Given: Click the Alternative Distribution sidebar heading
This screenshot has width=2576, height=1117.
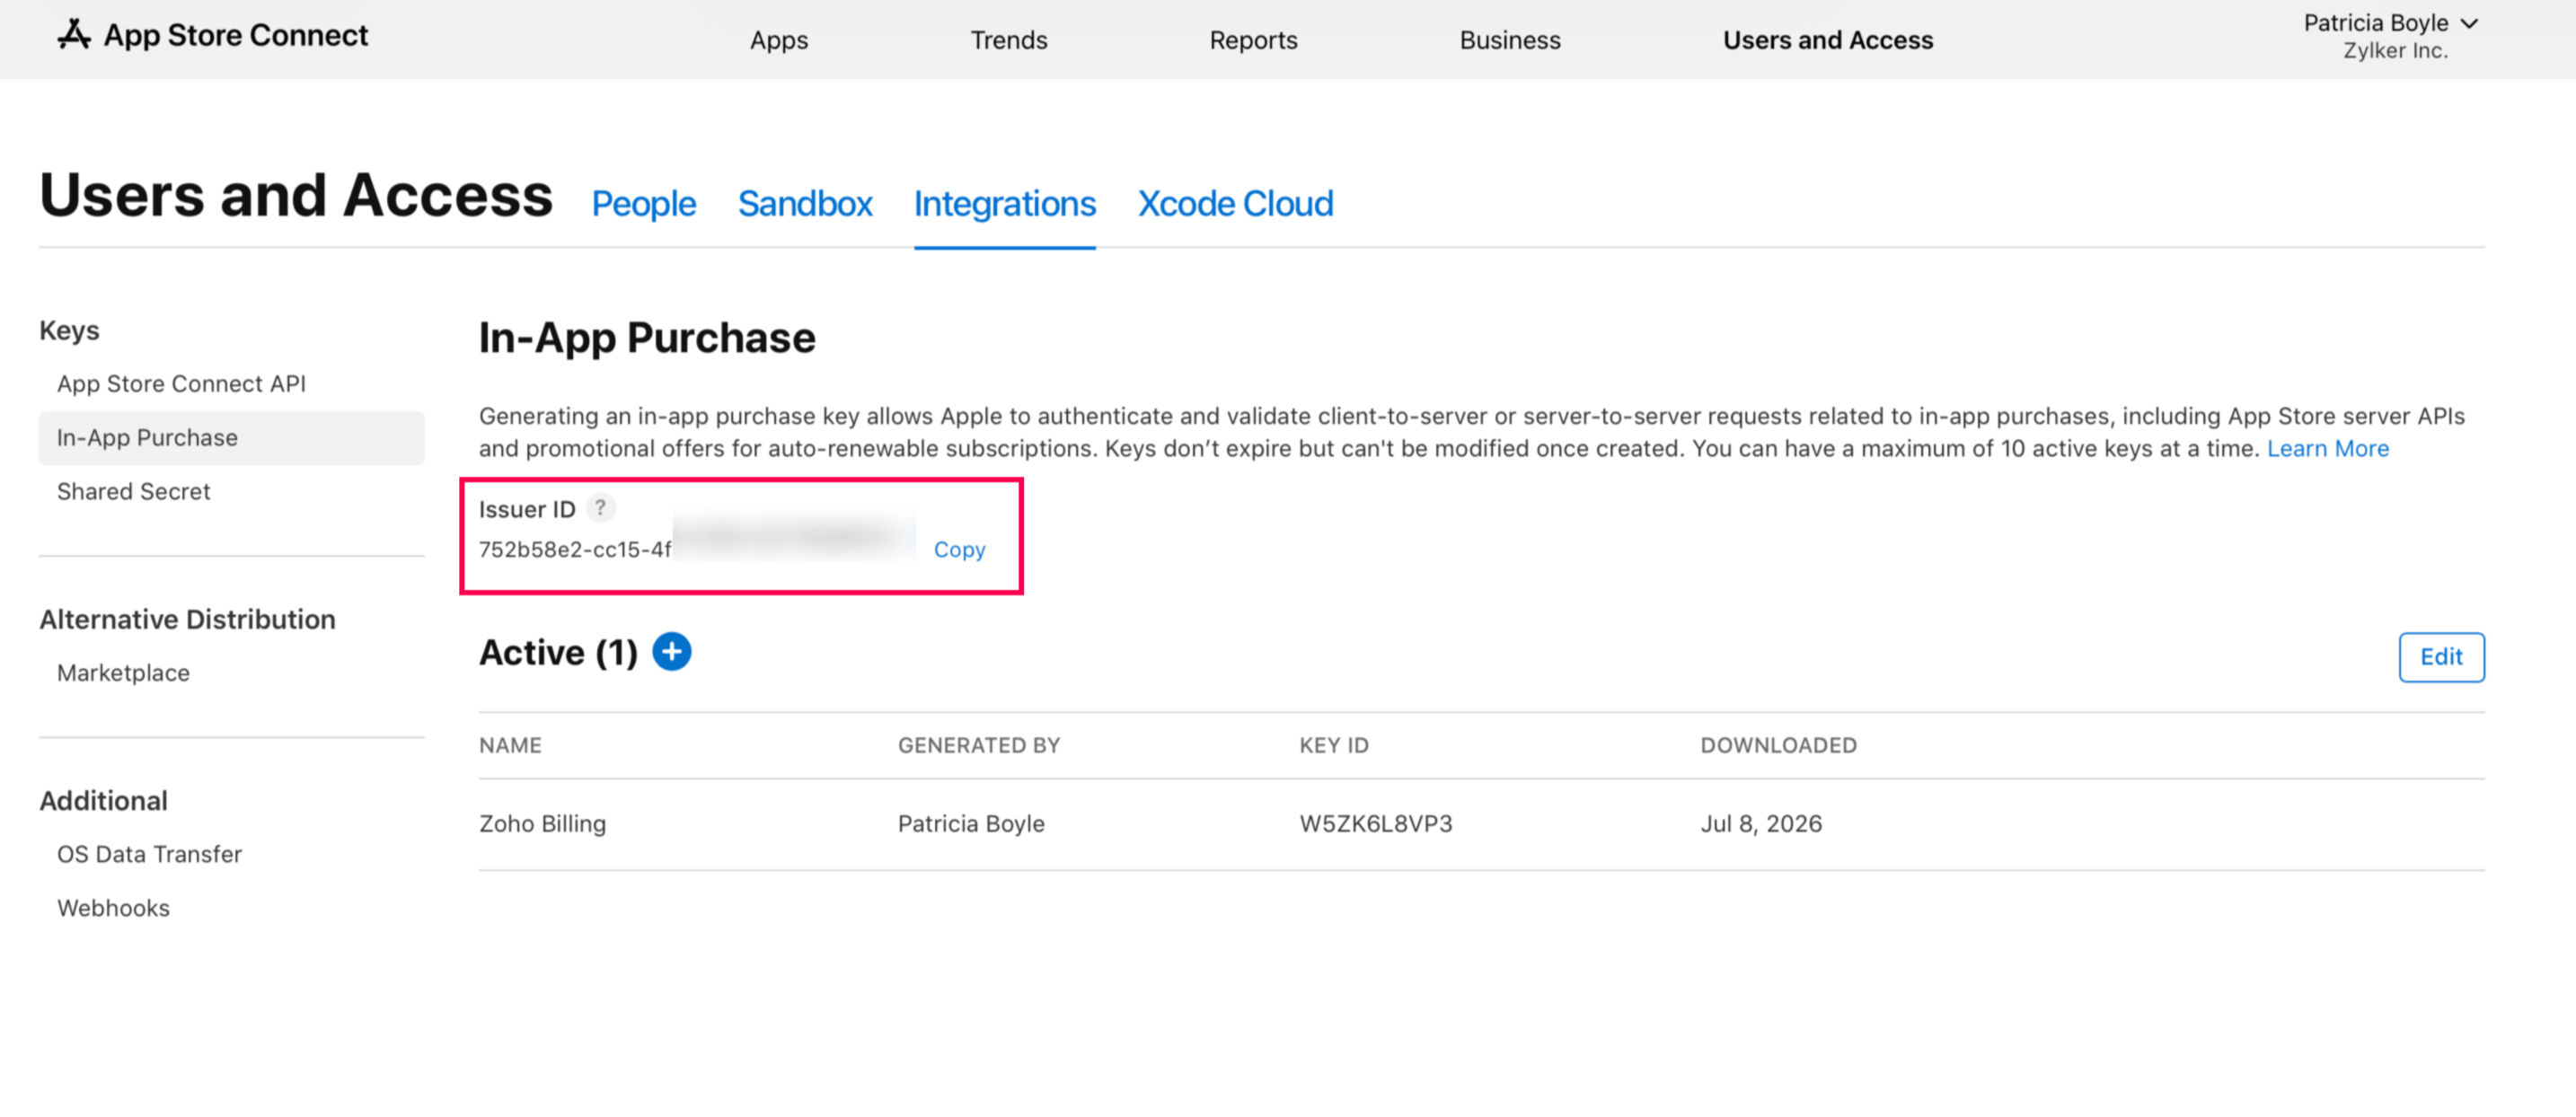Looking at the screenshot, I should point(187,620).
